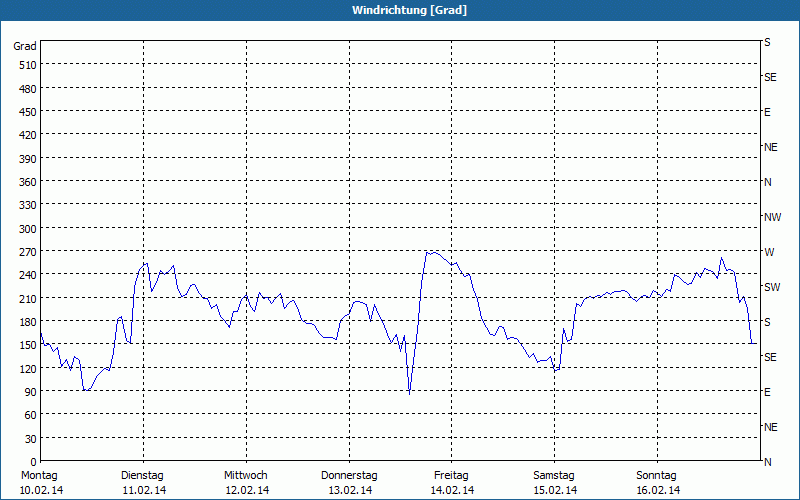The image size is (800, 500).
Task: Click the 150 value on the left axis
Action: click(x=28, y=345)
